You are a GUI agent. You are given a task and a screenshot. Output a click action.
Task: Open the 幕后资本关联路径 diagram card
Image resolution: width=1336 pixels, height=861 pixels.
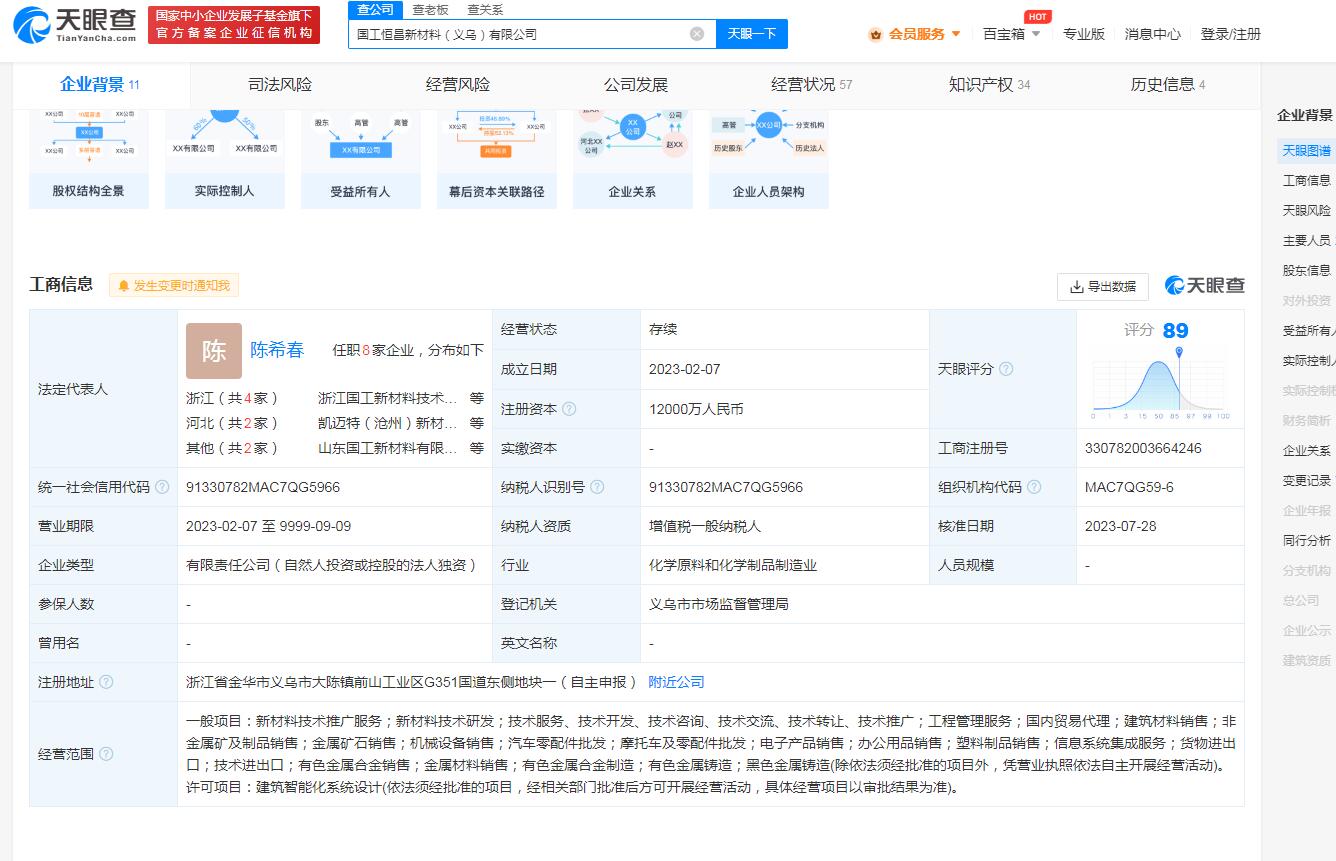pyautogui.click(x=497, y=159)
